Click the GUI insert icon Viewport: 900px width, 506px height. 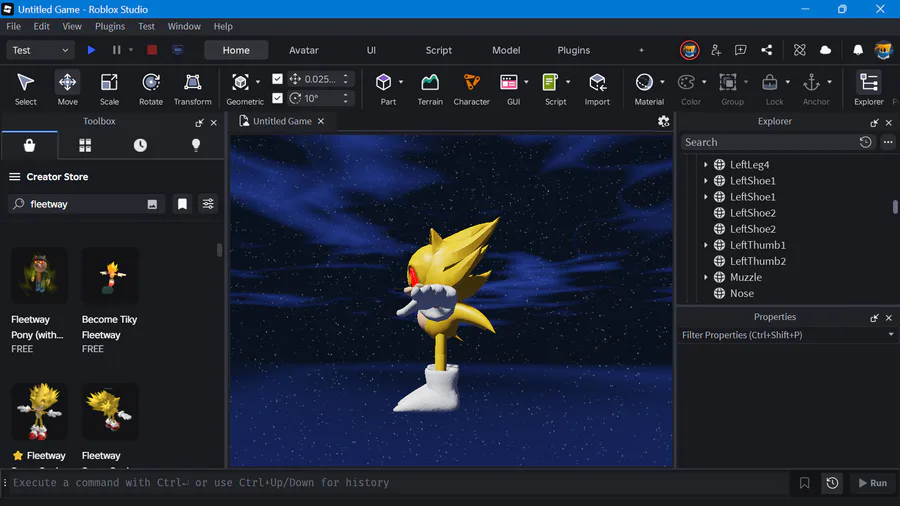(x=509, y=83)
